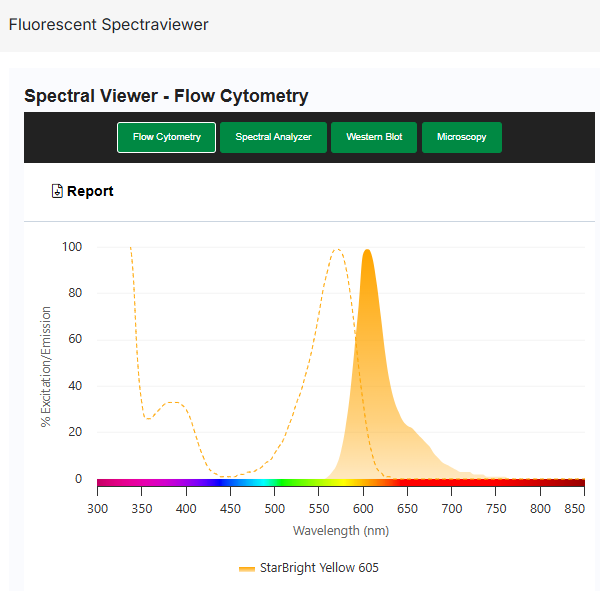Toggle the StarBright Yellow 605 legend label
Screen dimensions: 600x591
point(319,568)
